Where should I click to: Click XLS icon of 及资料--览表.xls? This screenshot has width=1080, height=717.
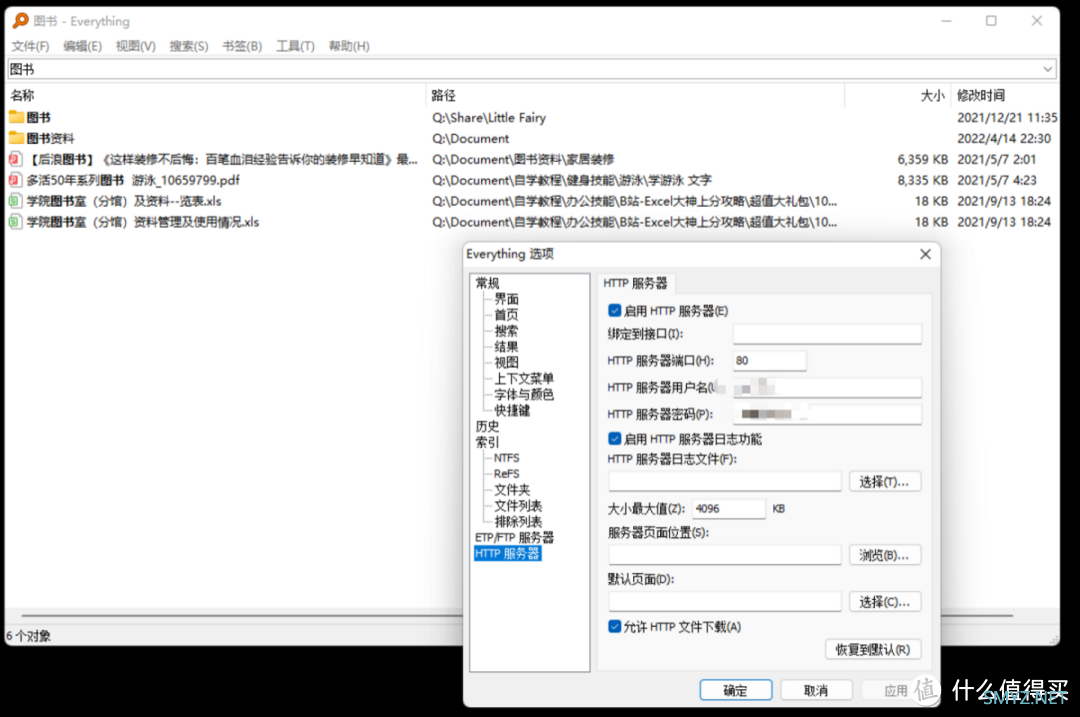click(x=14, y=201)
